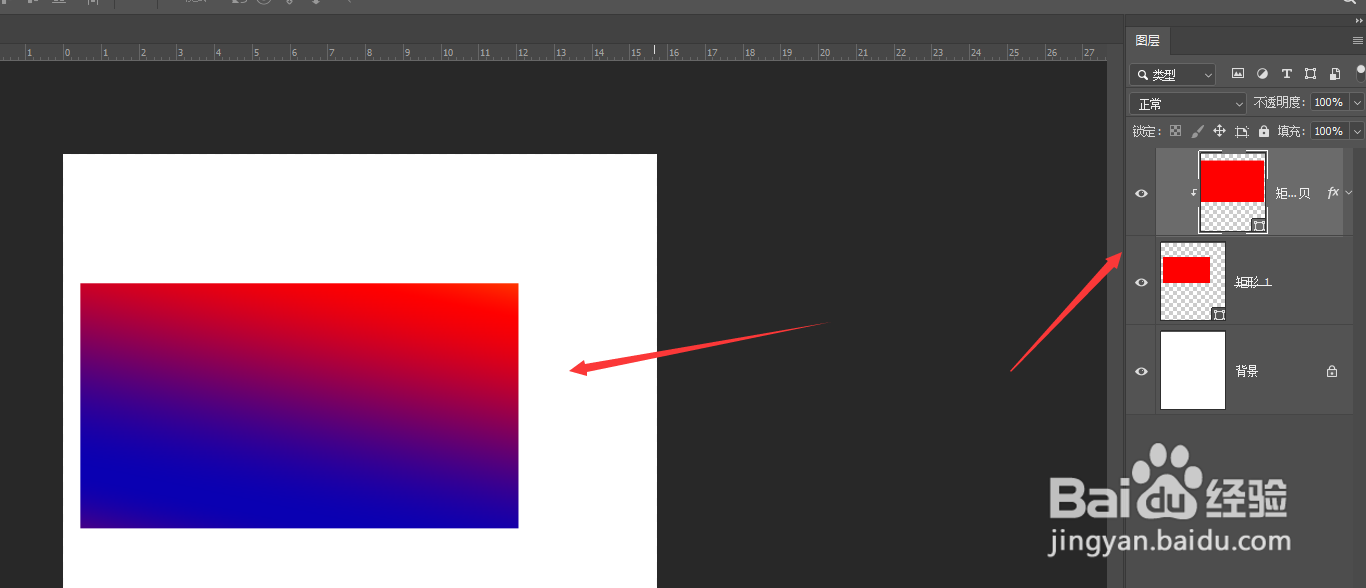Click the horizontal ruler at mark 10
Screen dimensions: 1366x588
(x=447, y=52)
